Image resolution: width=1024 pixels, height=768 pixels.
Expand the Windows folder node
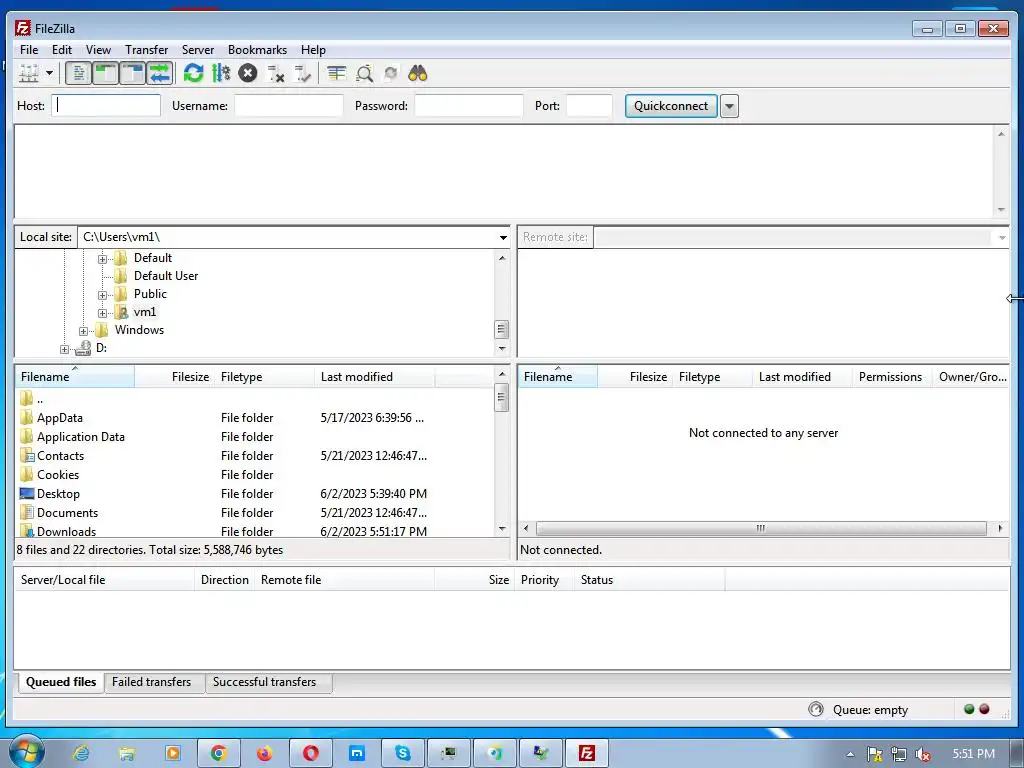(x=84, y=331)
